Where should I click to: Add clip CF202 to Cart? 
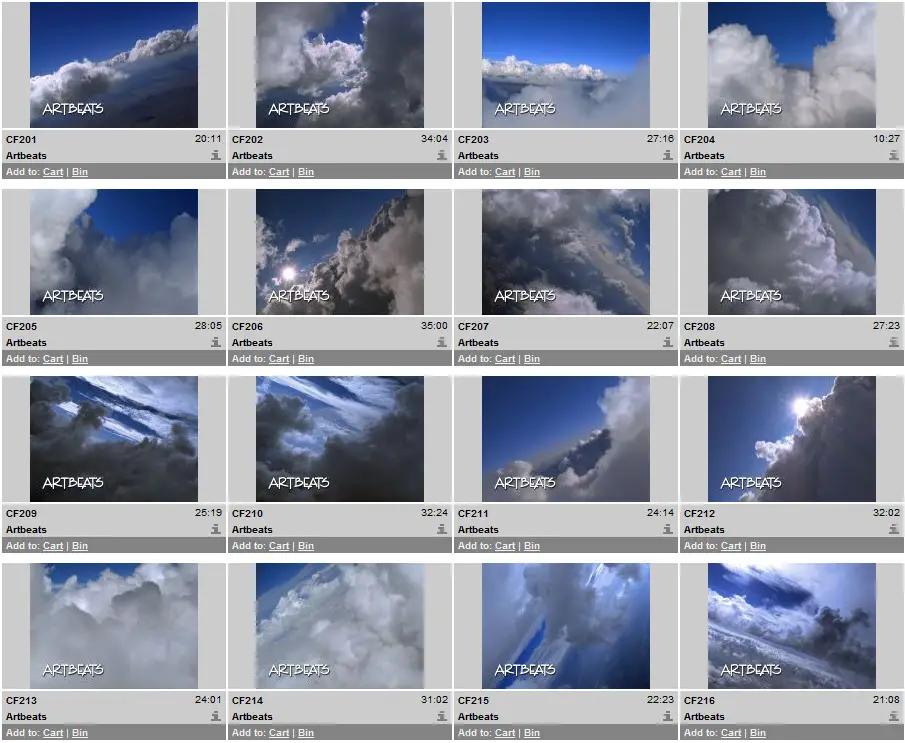[279, 171]
